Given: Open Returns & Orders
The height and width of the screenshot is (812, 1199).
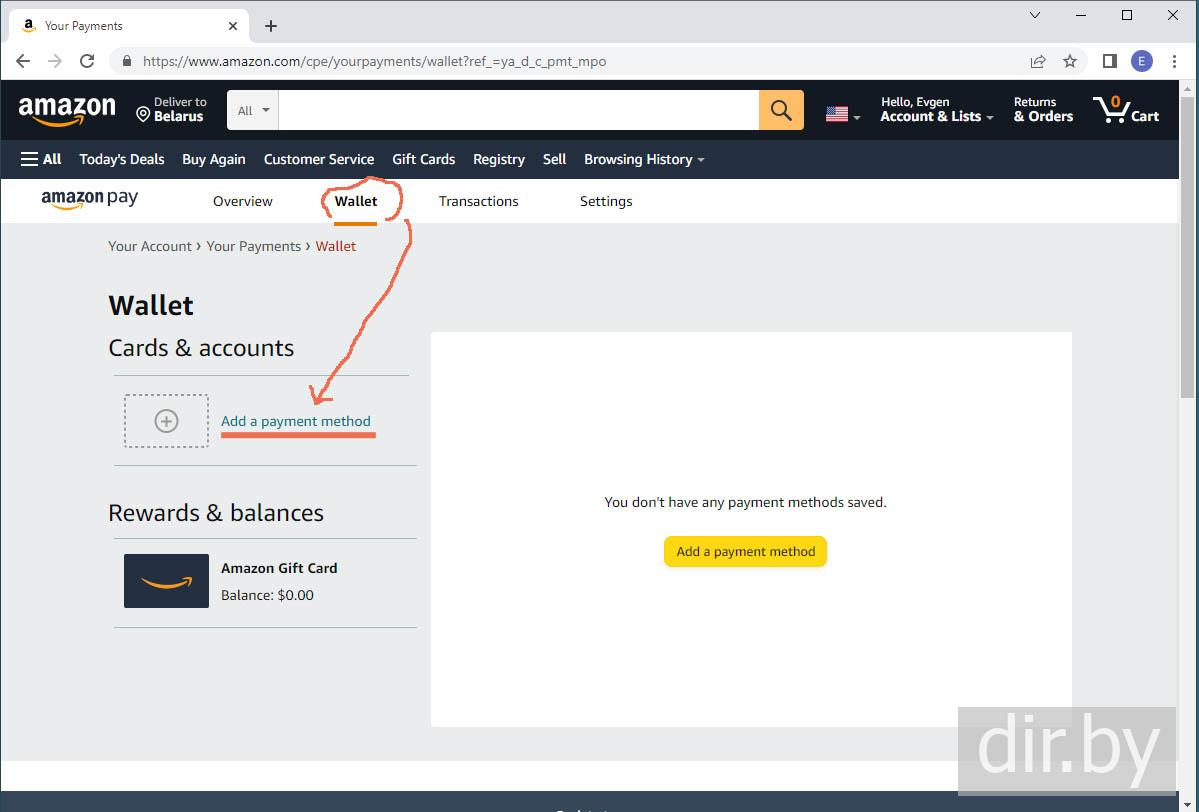Looking at the screenshot, I should [1043, 110].
